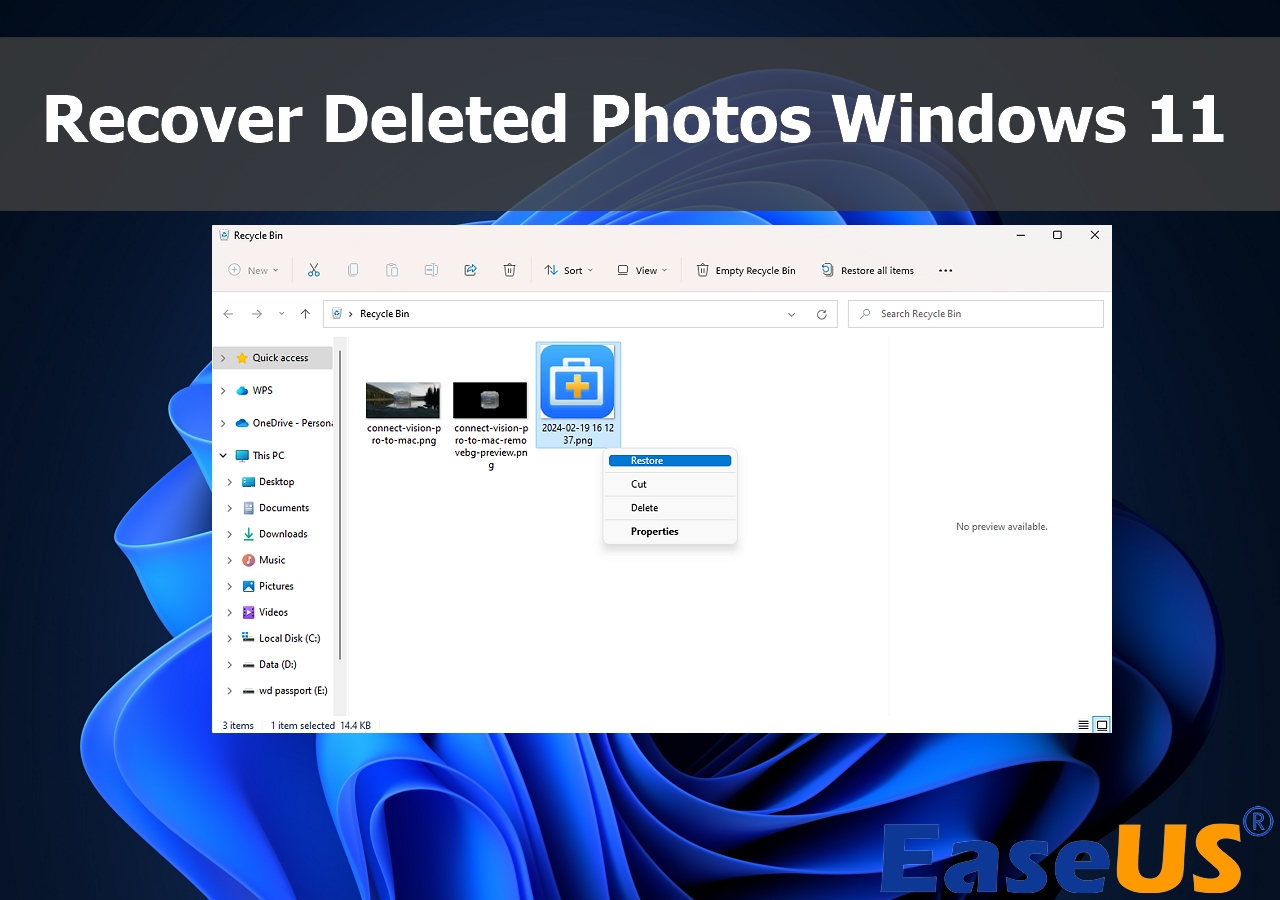Click the Documents folder icon in sidebar

point(249,508)
